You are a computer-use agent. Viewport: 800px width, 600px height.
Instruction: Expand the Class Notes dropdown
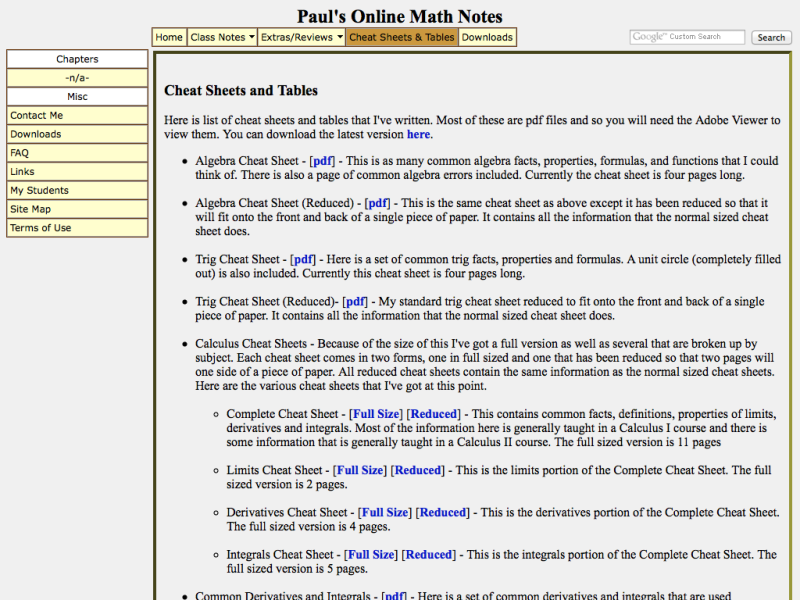pos(222,37)
